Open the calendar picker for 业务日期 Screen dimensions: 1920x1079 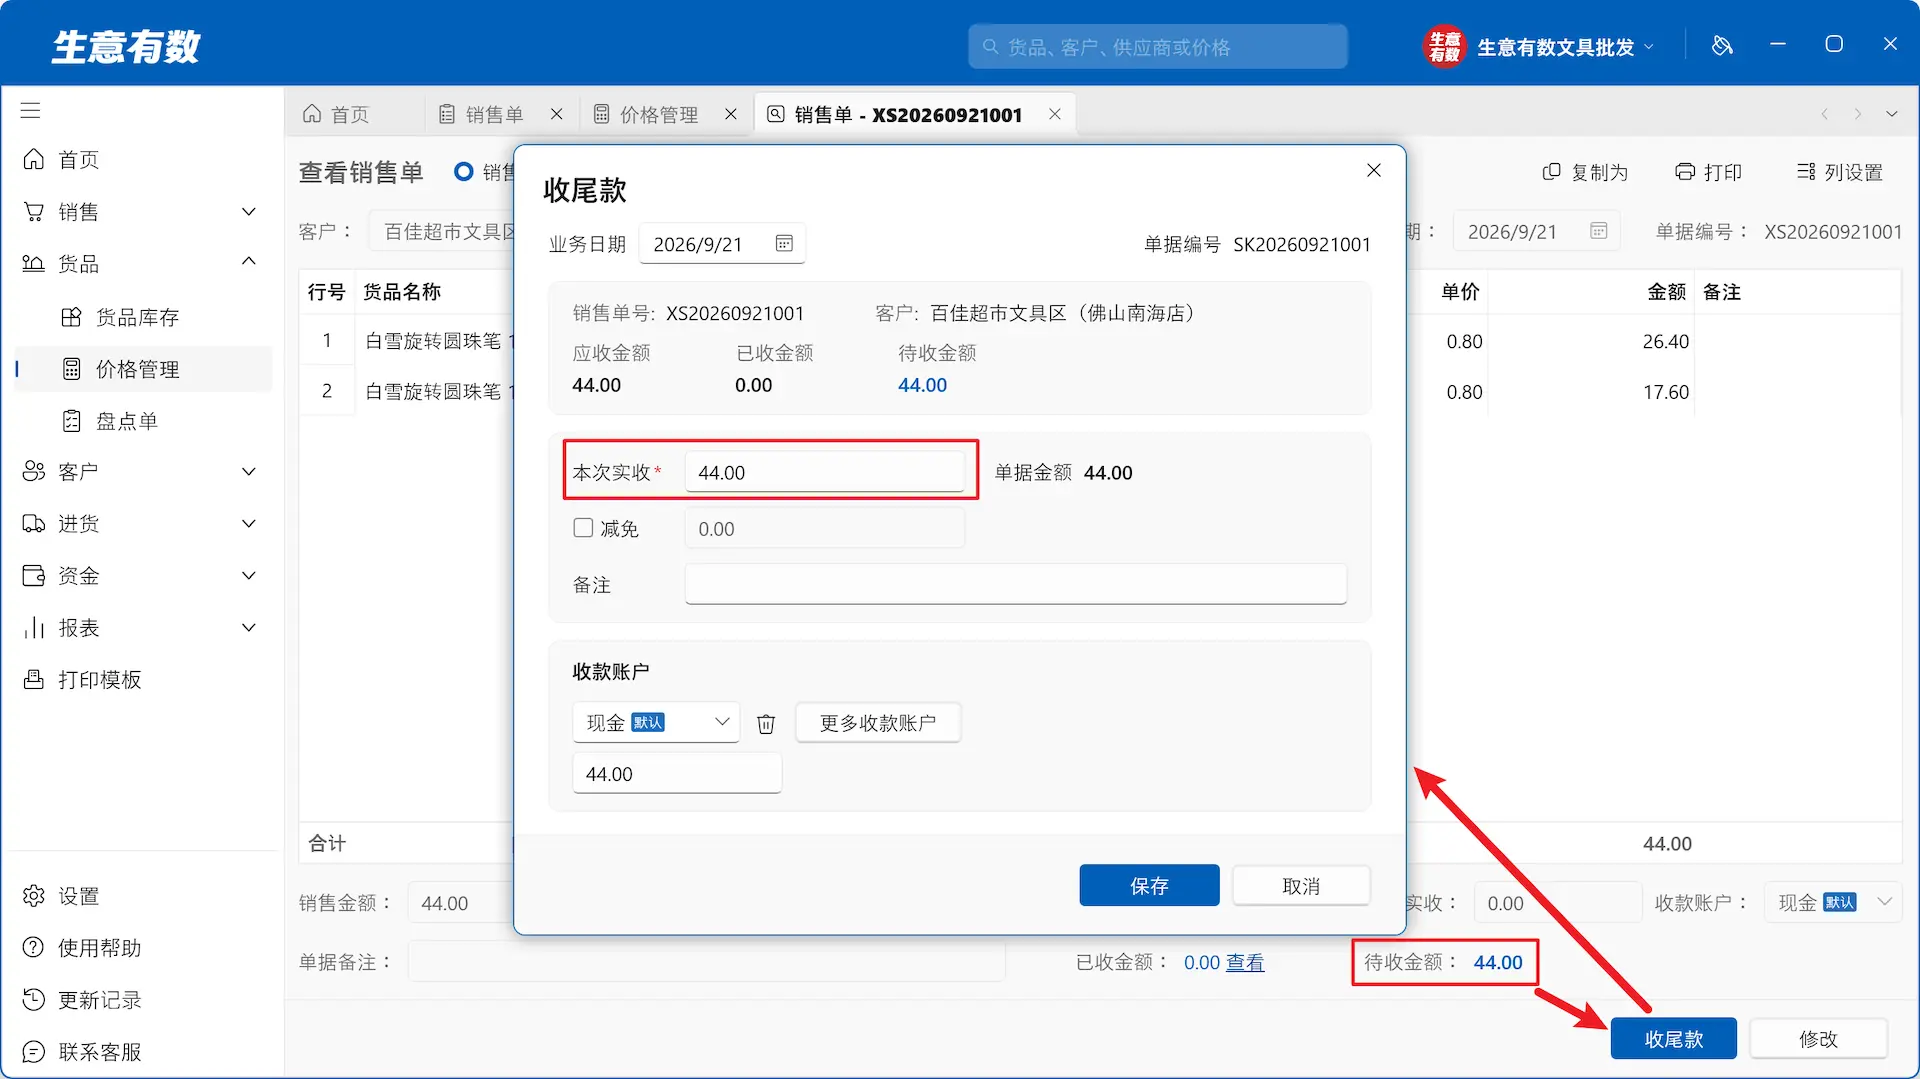(784, 244)
